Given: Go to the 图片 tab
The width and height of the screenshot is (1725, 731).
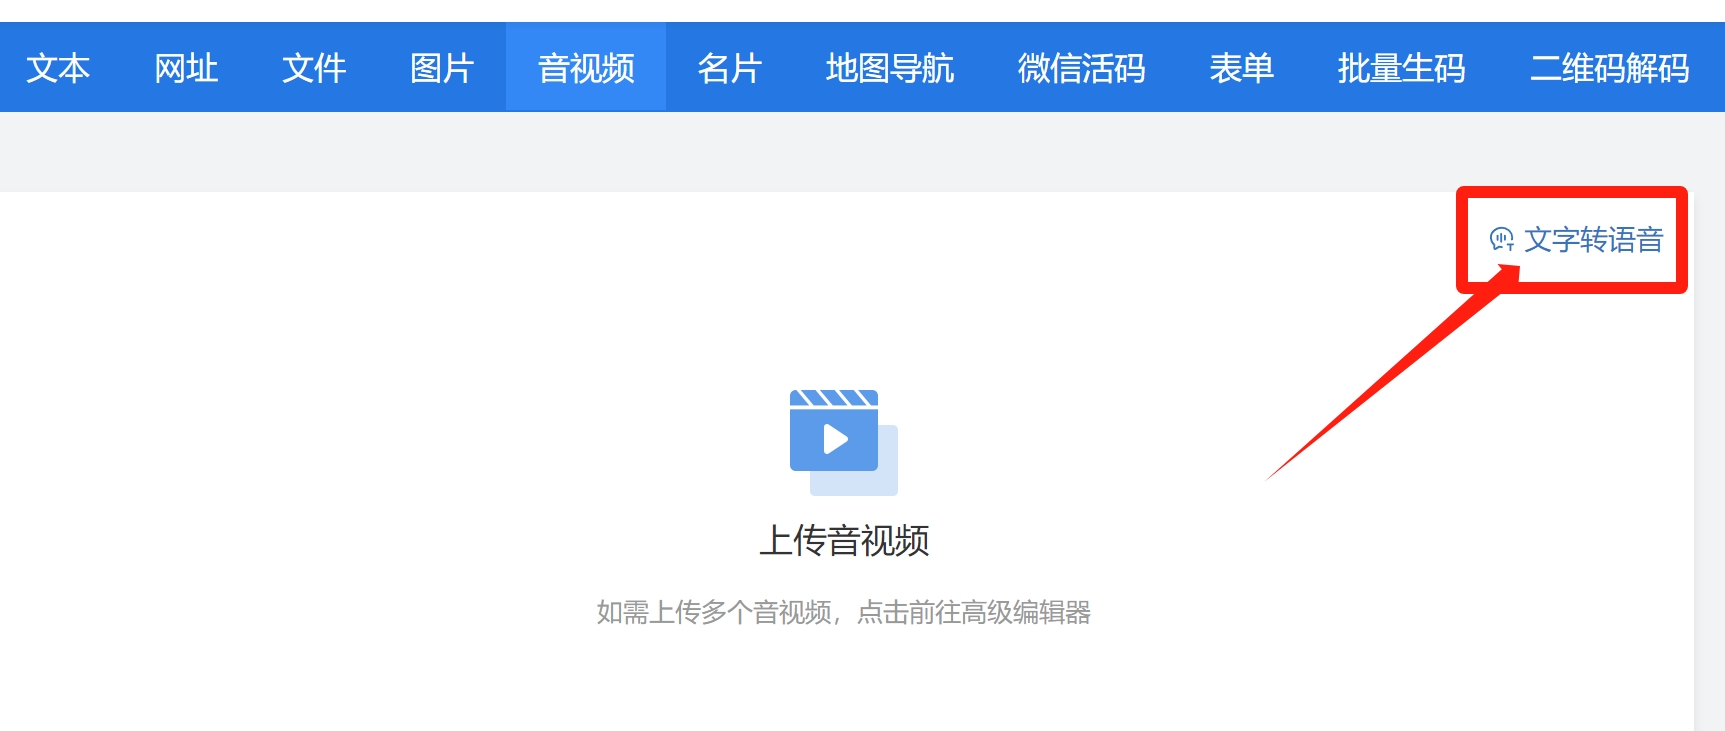Looking at the screenshot, I should coord(442,68).
